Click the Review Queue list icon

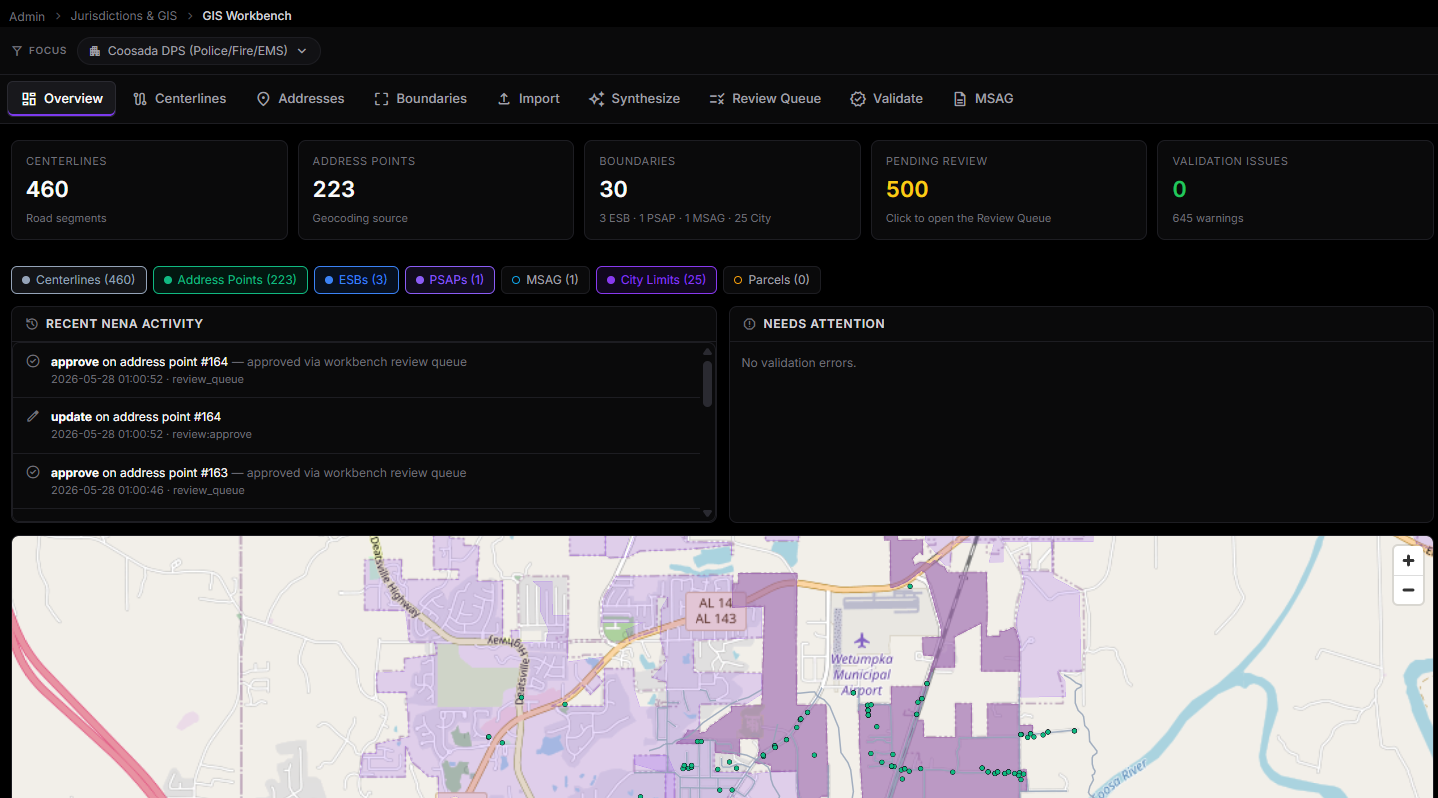[x=717, y=99]
